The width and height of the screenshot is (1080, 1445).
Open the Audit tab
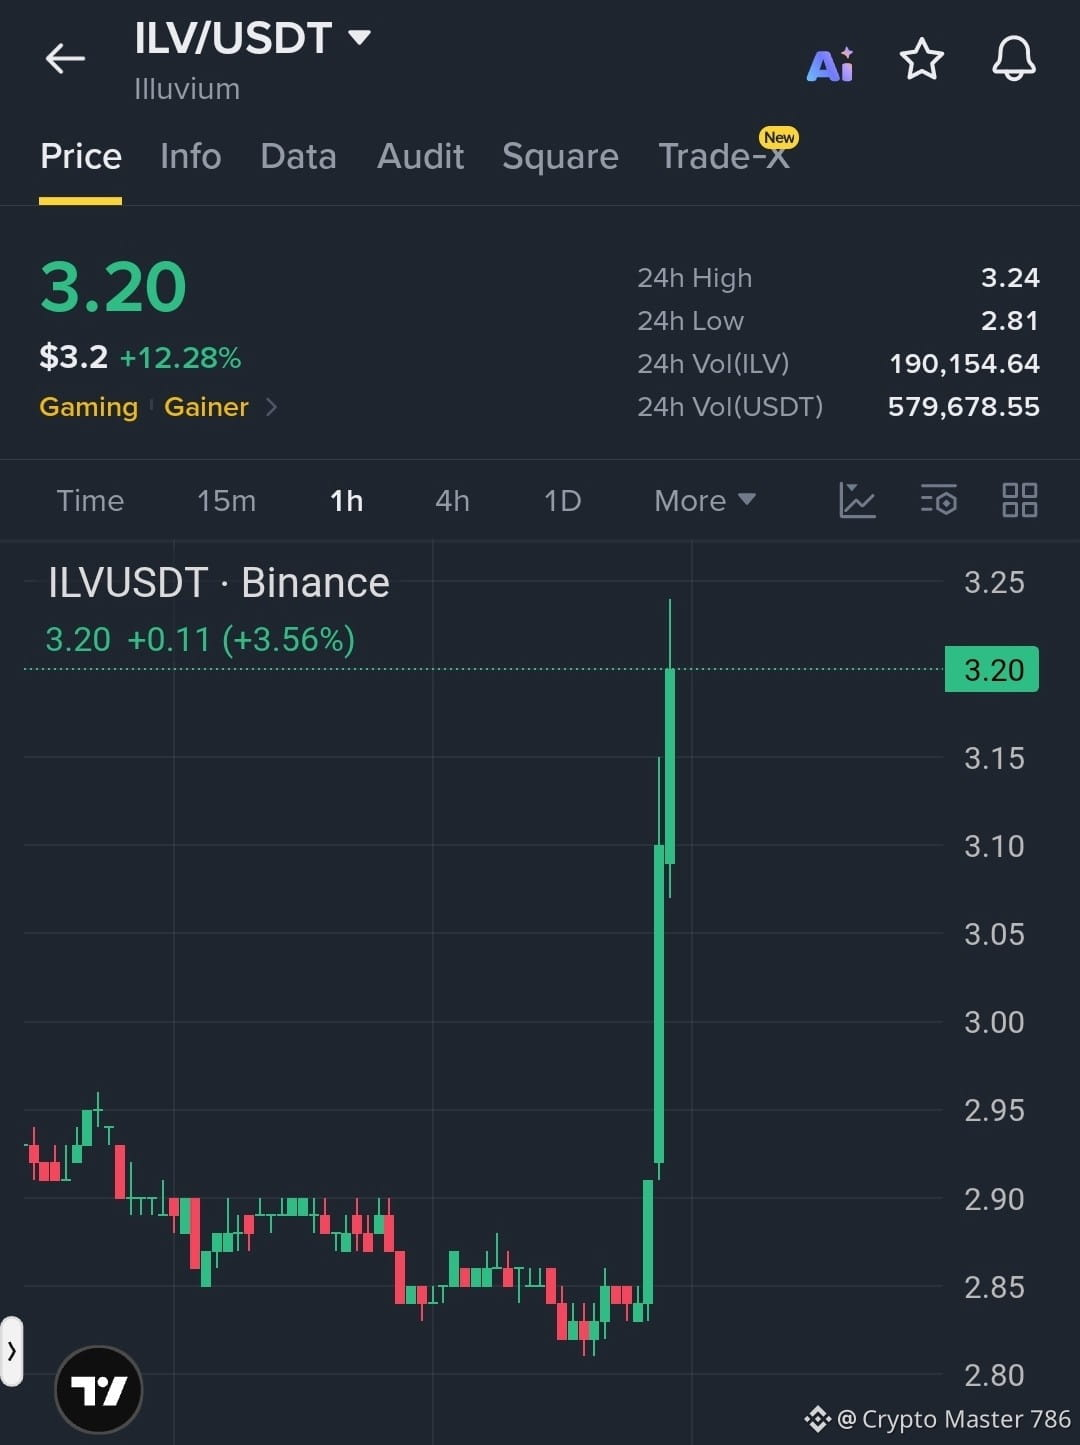pos(420,156)
